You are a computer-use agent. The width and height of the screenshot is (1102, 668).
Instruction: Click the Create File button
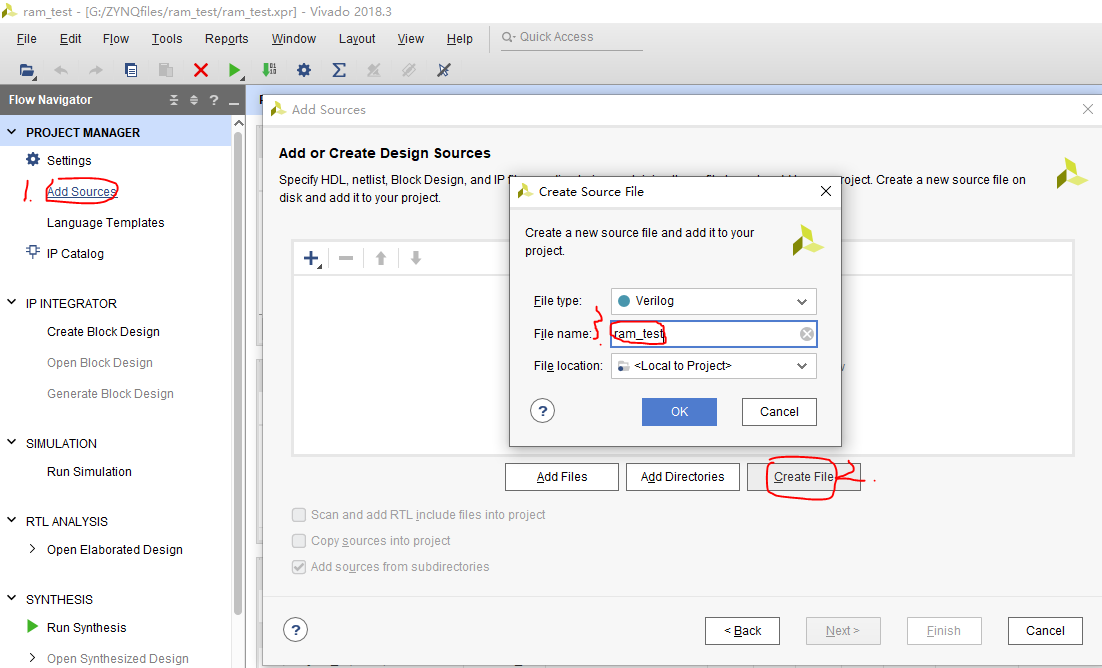point(803,477)
